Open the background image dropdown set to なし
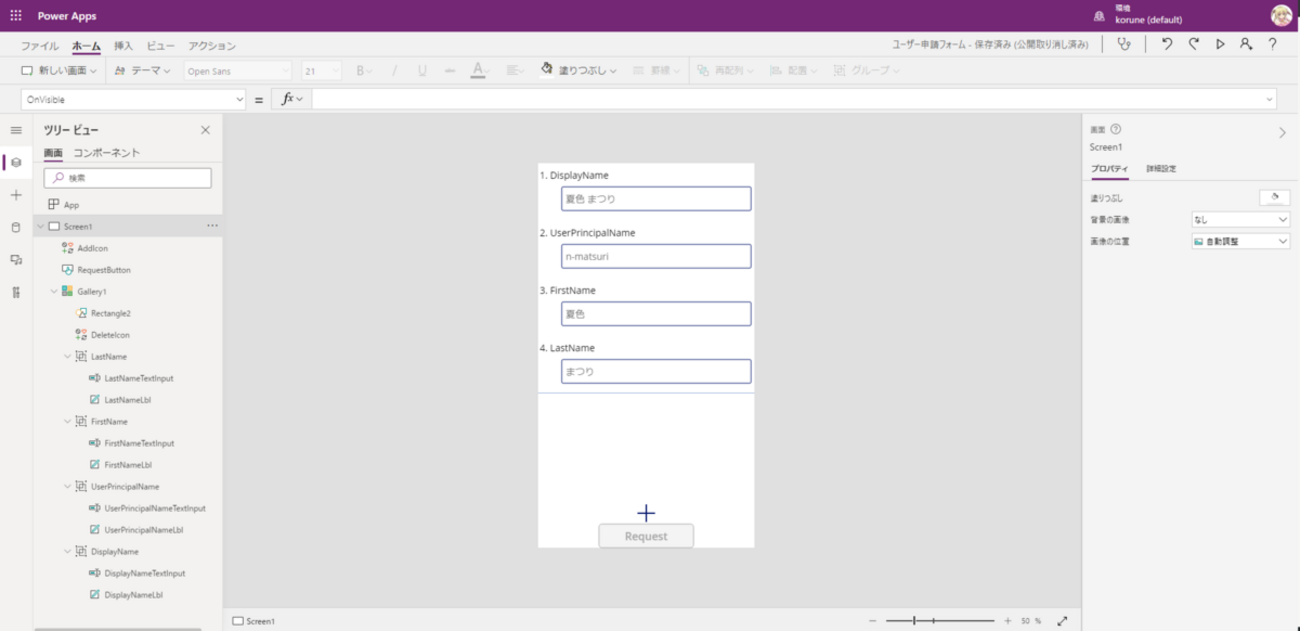1300x631 pixels. coord(1240,220)
